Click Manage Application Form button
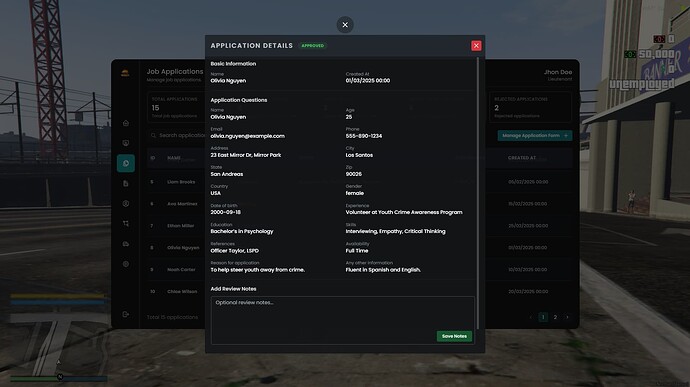 535,136
